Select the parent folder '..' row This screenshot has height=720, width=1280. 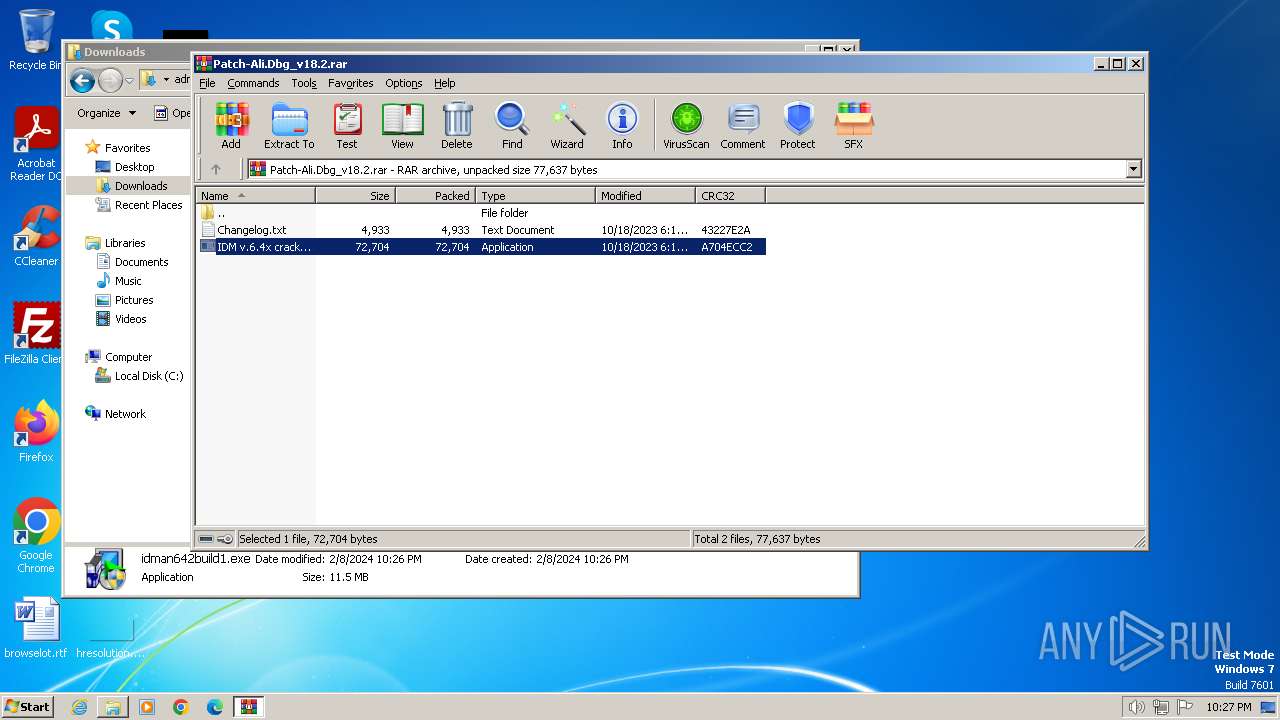pos(481,212)
